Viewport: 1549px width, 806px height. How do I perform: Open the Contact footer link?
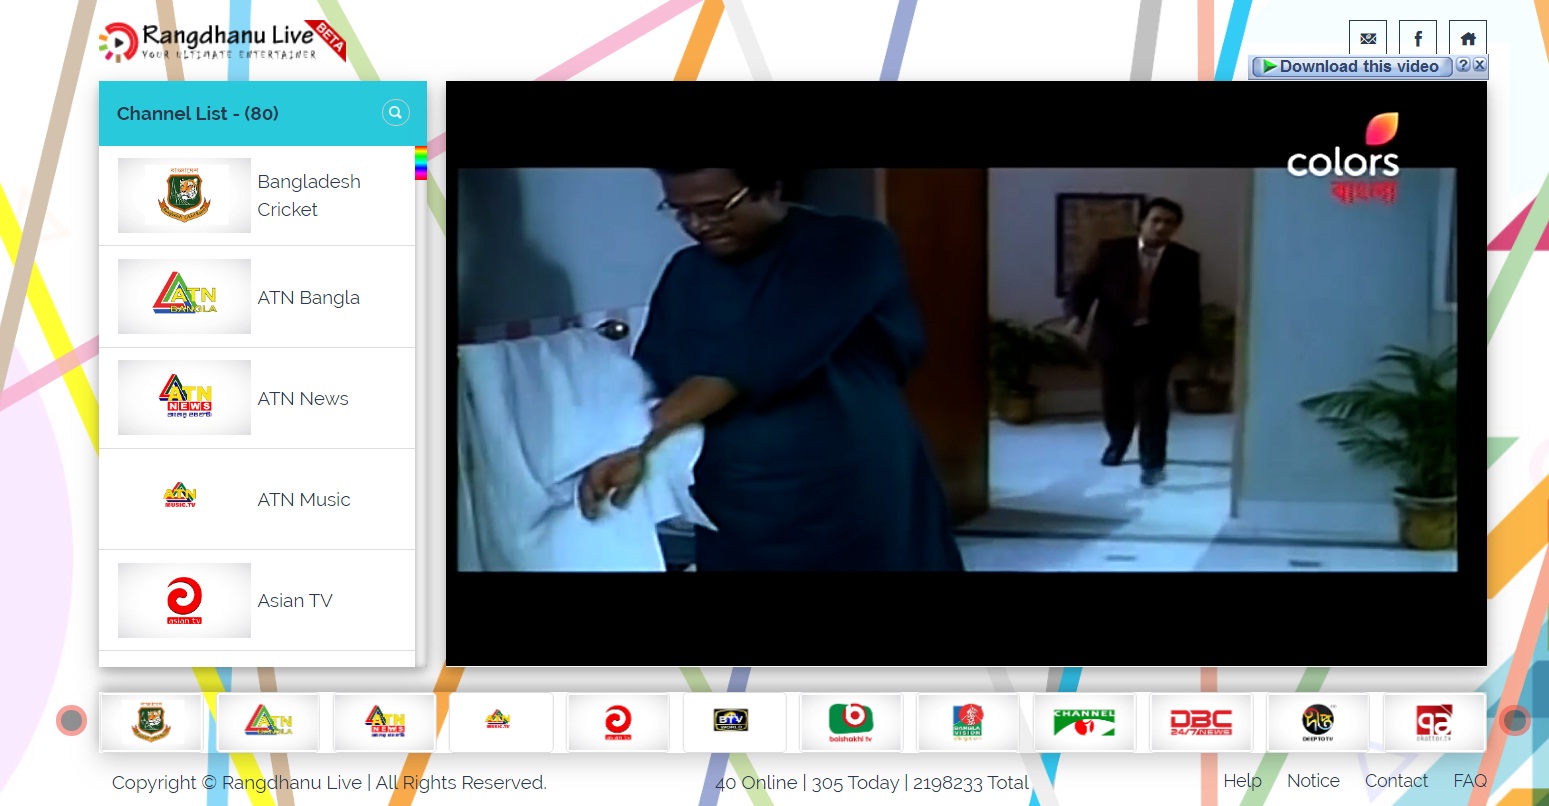tap(1396, 781)
